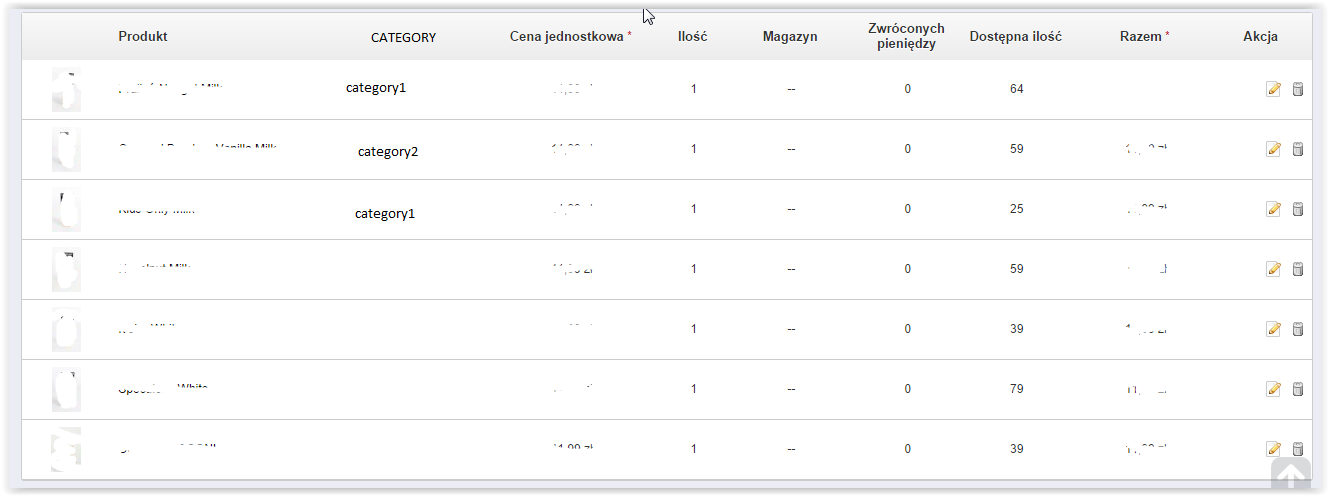Image resolution: width=1329 pixels, height=496 pixels.
Task: Click quantity 1 in the 79-available row
Action: 694,389
